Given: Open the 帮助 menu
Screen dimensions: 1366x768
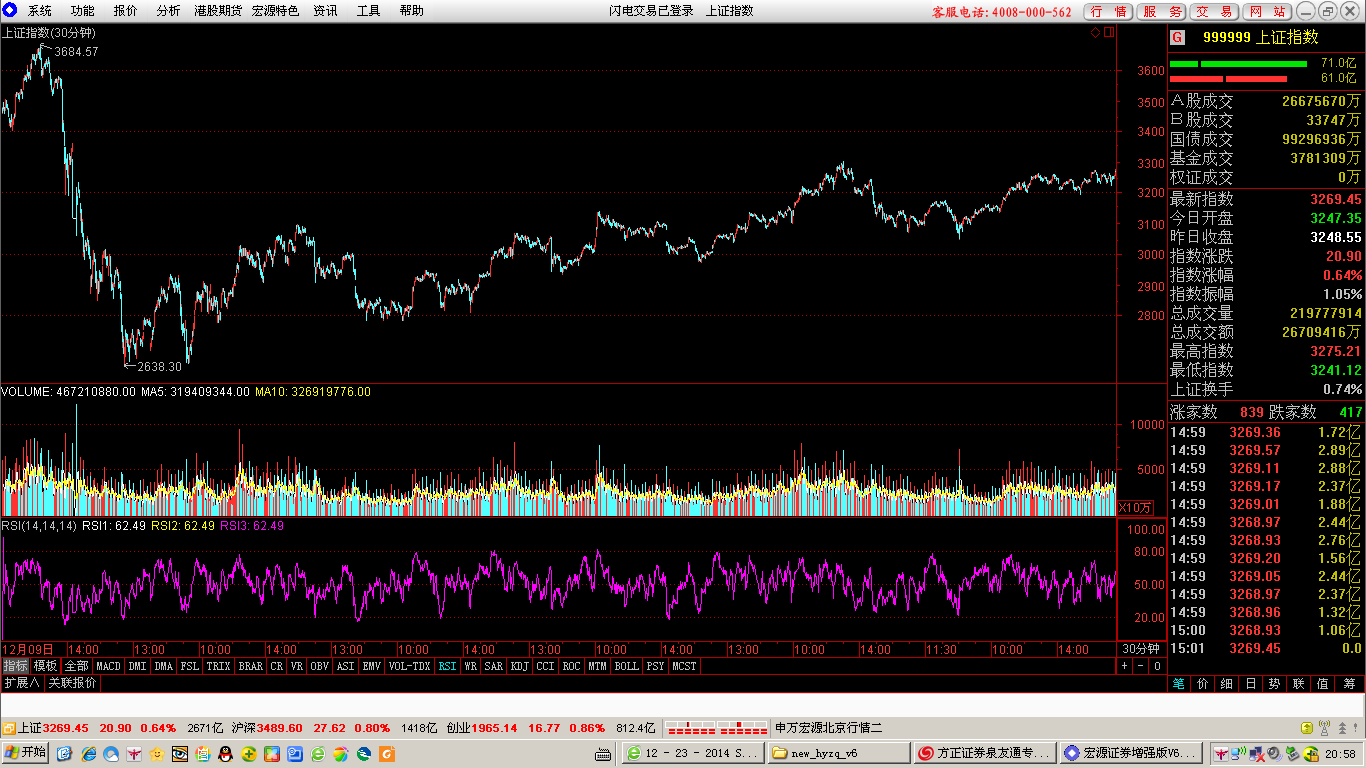Looking at the screenshot, I should [x=411, y=11].
